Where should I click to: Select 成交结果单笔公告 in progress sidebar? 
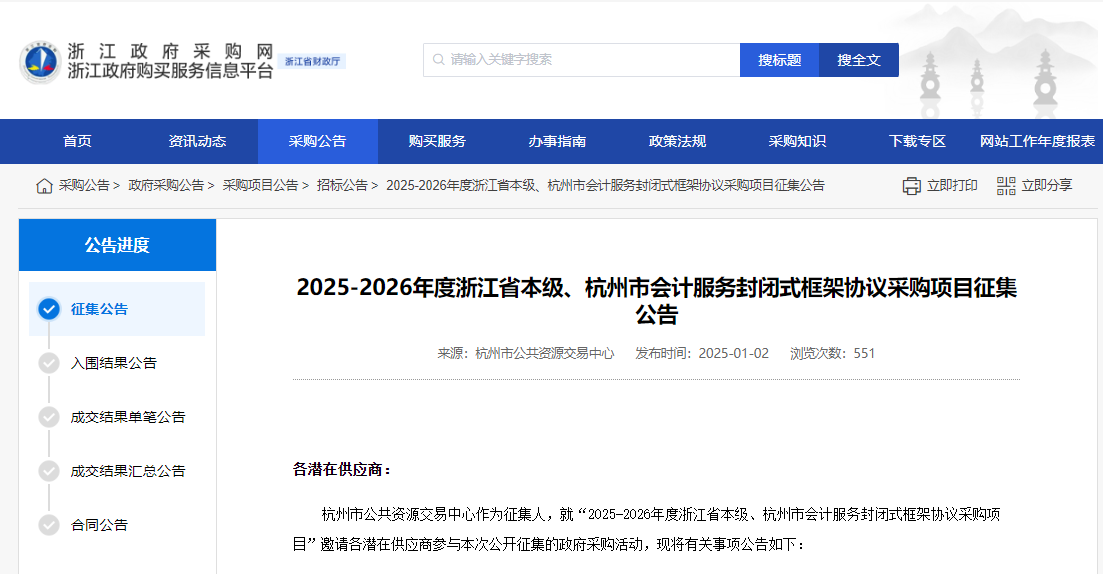coord(128,417)
